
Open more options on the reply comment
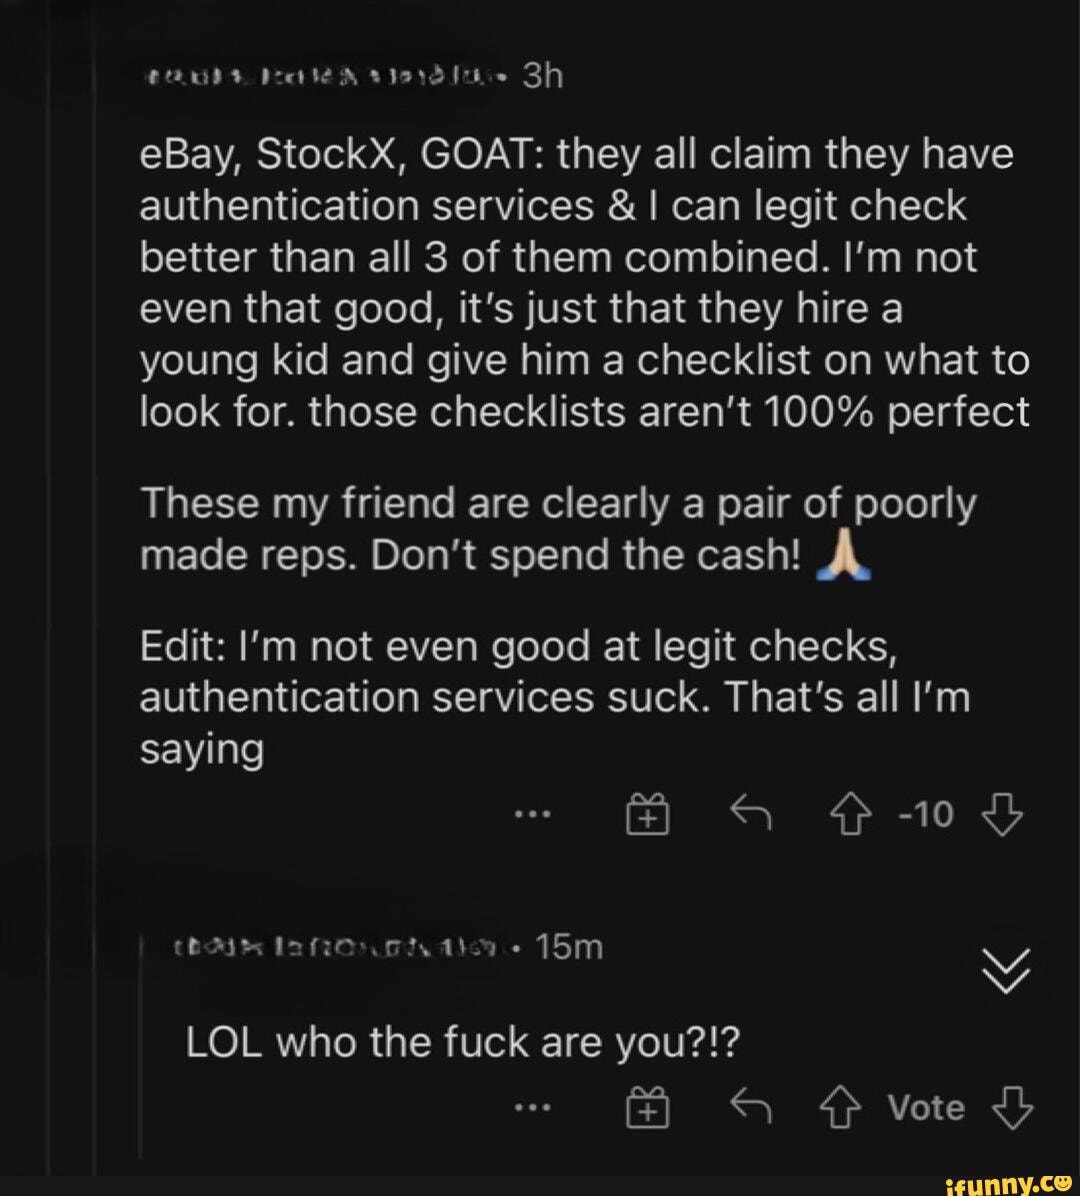pyautogui.click(x=533, y=1107)
